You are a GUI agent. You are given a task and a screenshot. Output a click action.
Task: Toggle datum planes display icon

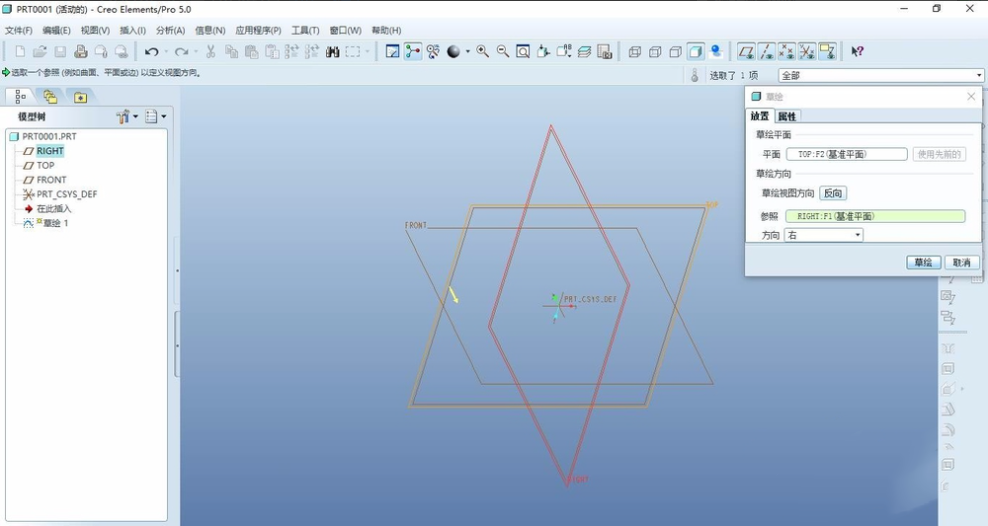click(x=746, y=52)
